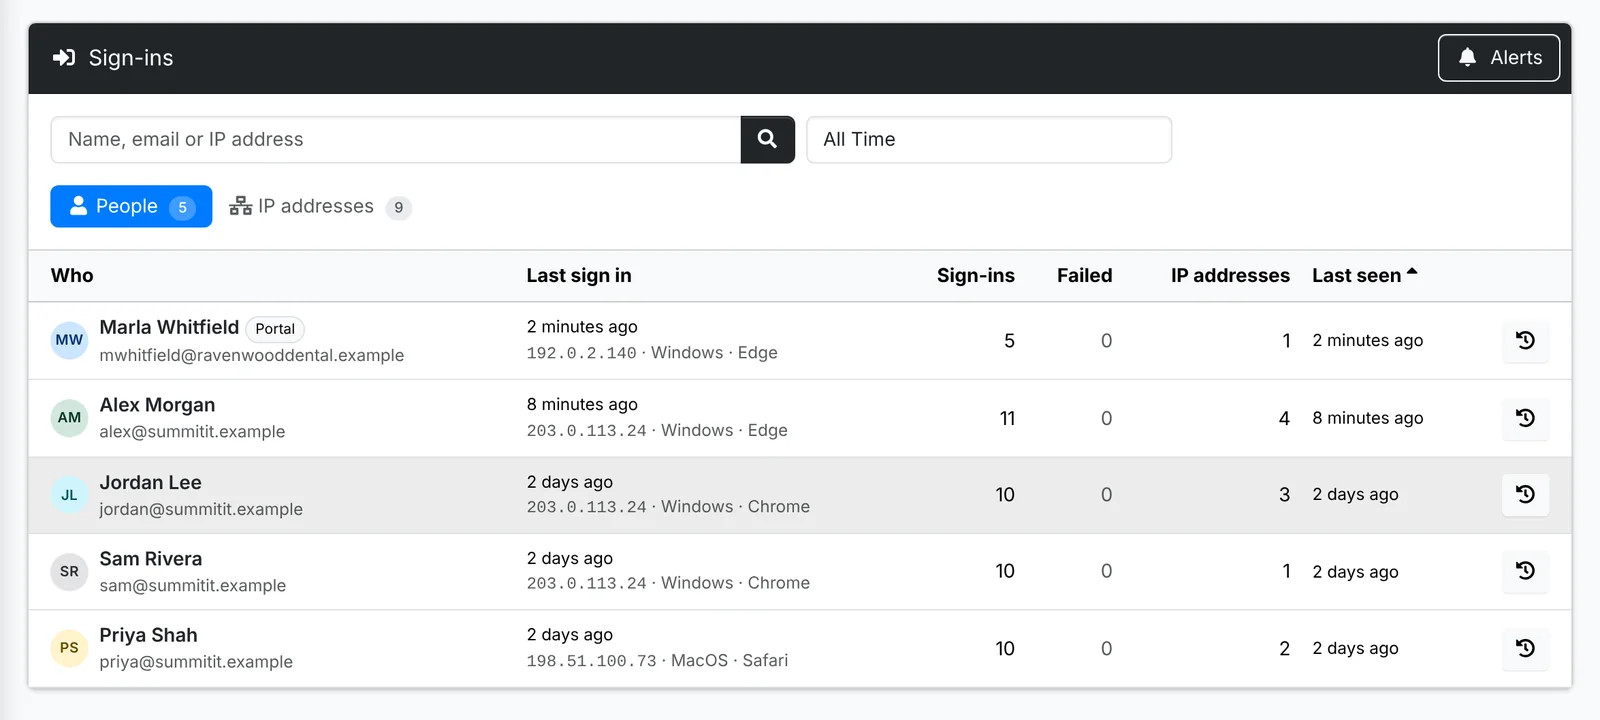This screenshot has width=1600, height=720.
Task: Sort by the Sign-ins column header
Action: tap(975, 275)
